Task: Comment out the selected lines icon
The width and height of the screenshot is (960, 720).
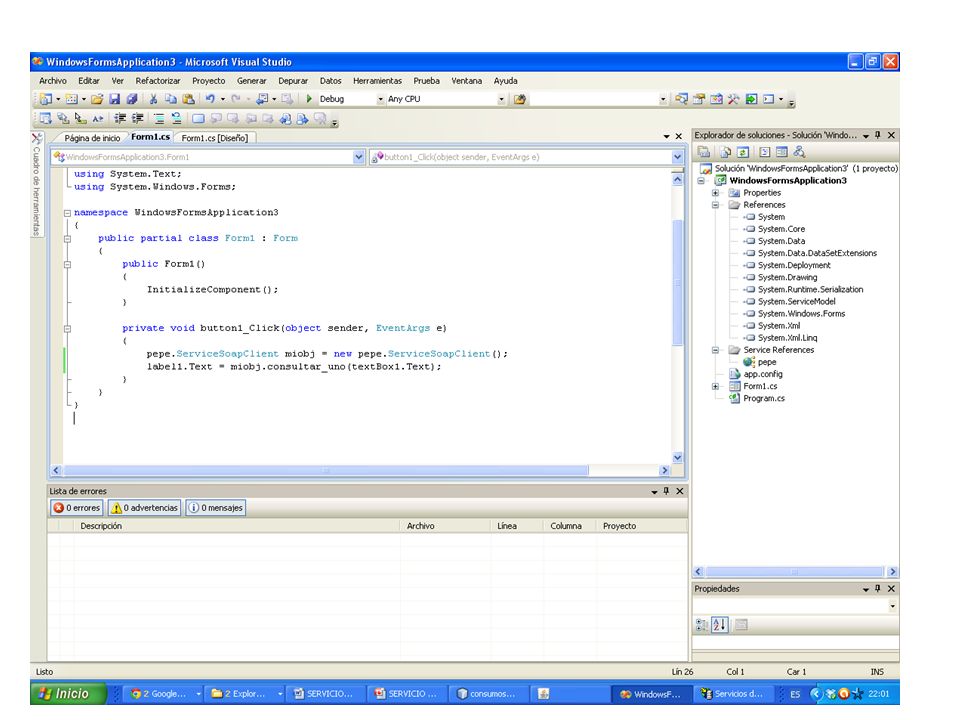Action: tap(159, 119)
